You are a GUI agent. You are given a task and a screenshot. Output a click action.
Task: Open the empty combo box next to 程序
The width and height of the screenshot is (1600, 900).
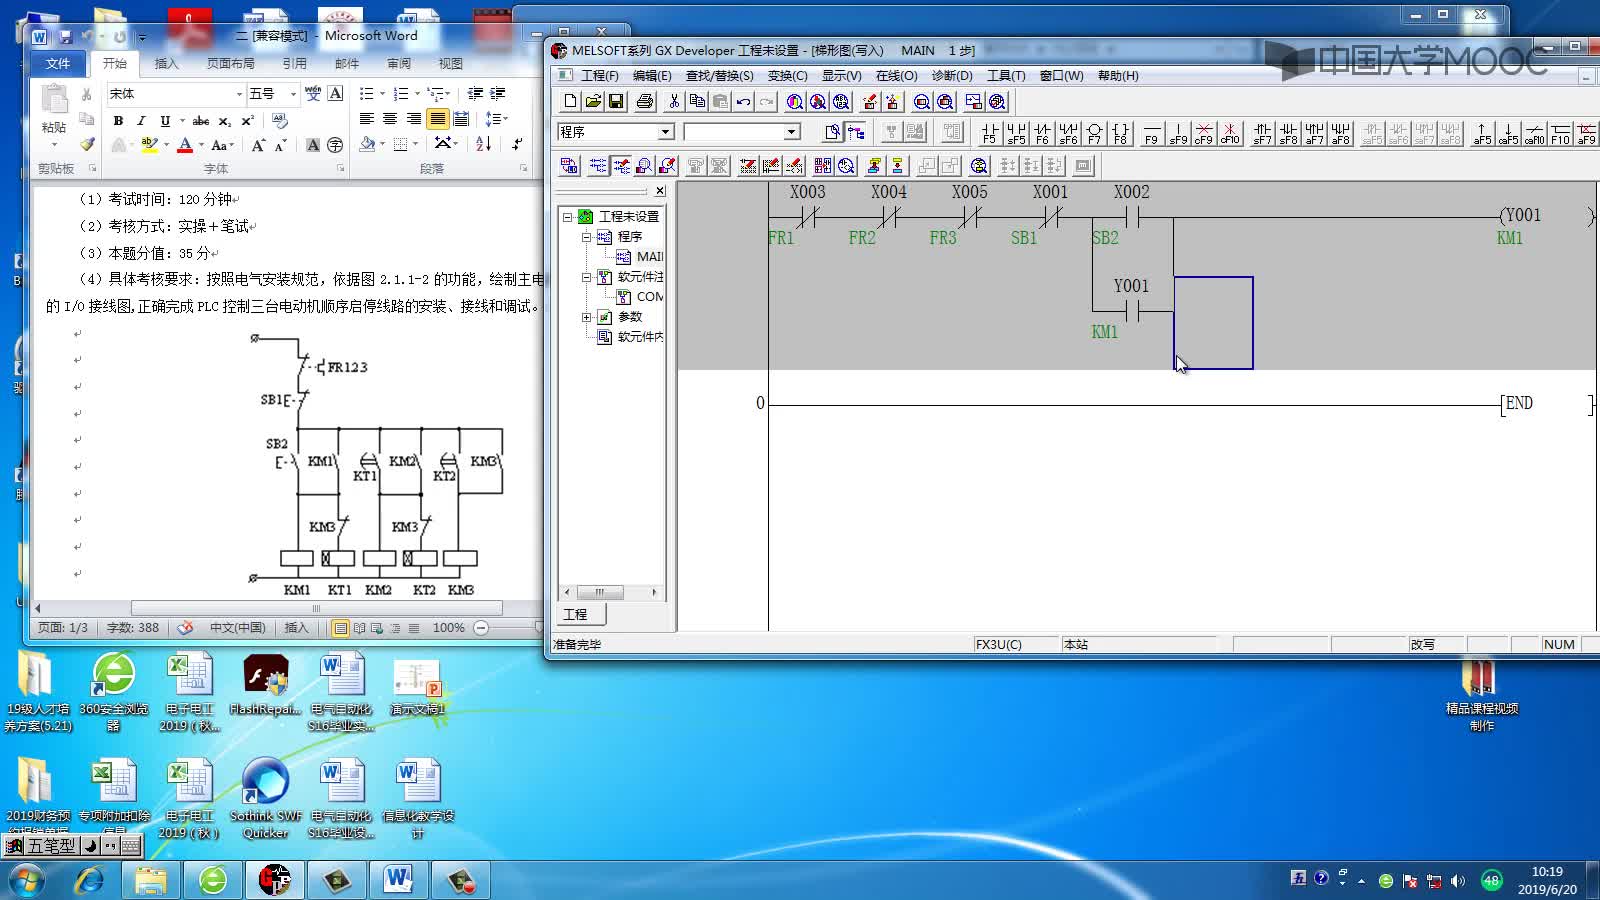point(791,132)
